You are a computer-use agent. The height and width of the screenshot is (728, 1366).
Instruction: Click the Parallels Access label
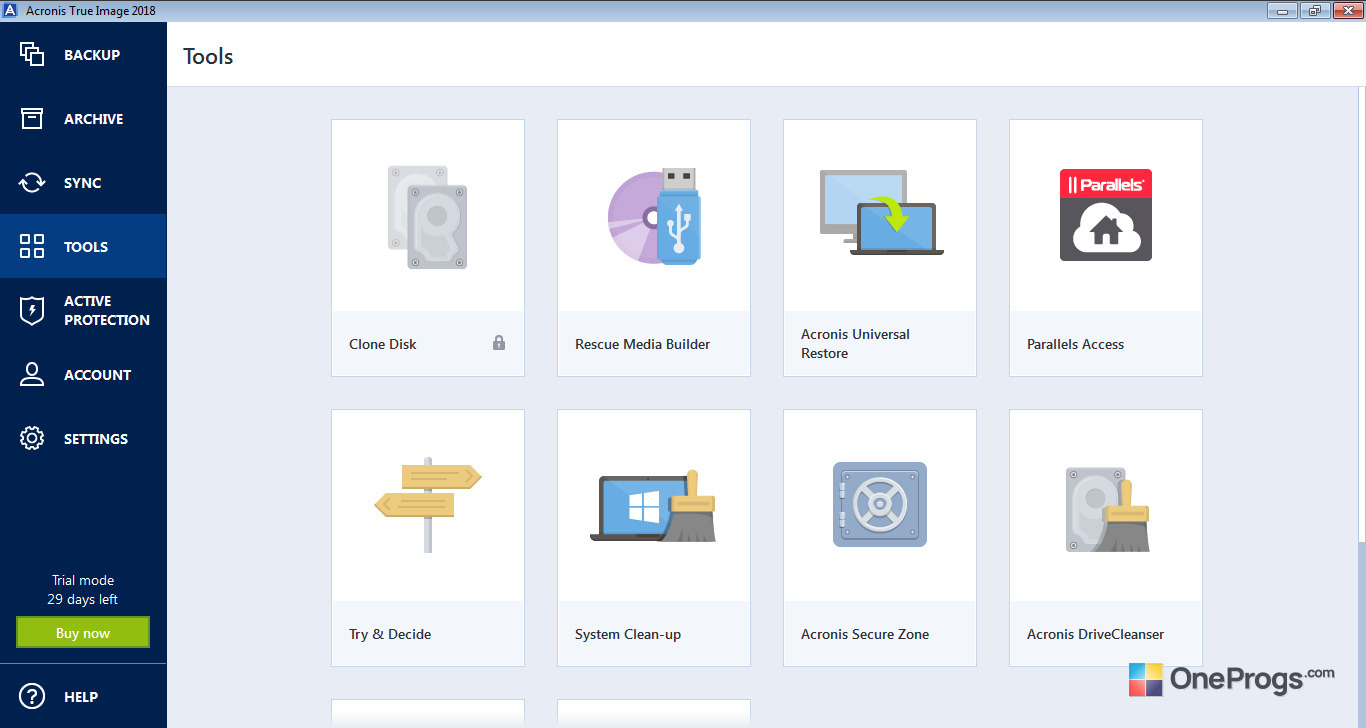click(x=1076, y=344)
